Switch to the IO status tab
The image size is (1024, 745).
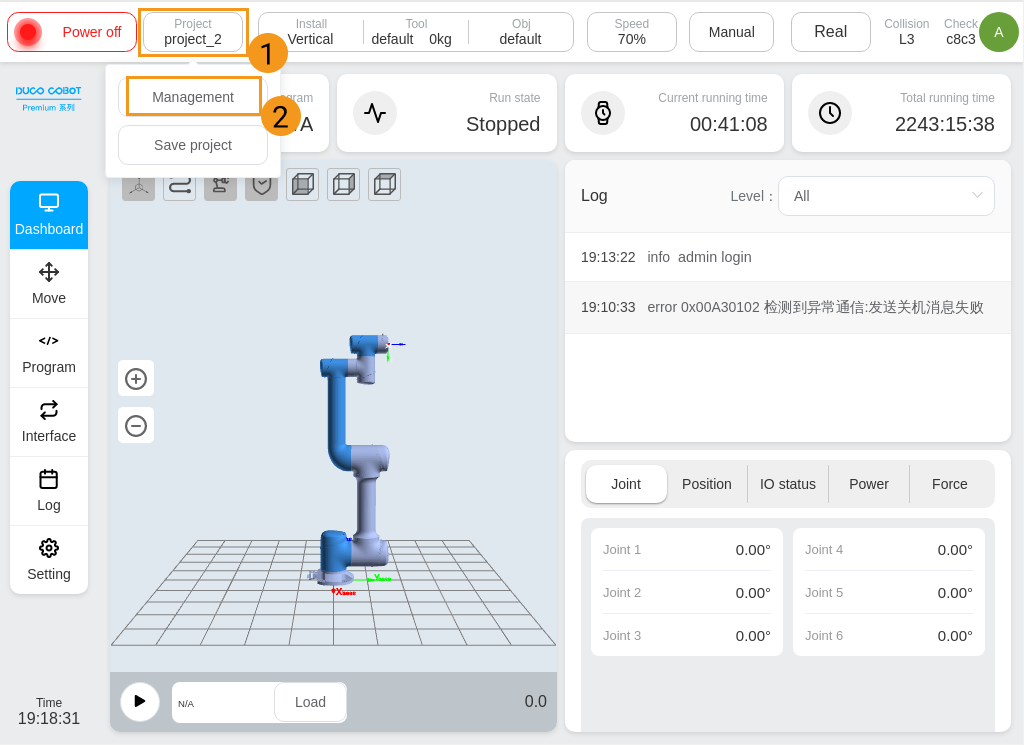point(787,484)
